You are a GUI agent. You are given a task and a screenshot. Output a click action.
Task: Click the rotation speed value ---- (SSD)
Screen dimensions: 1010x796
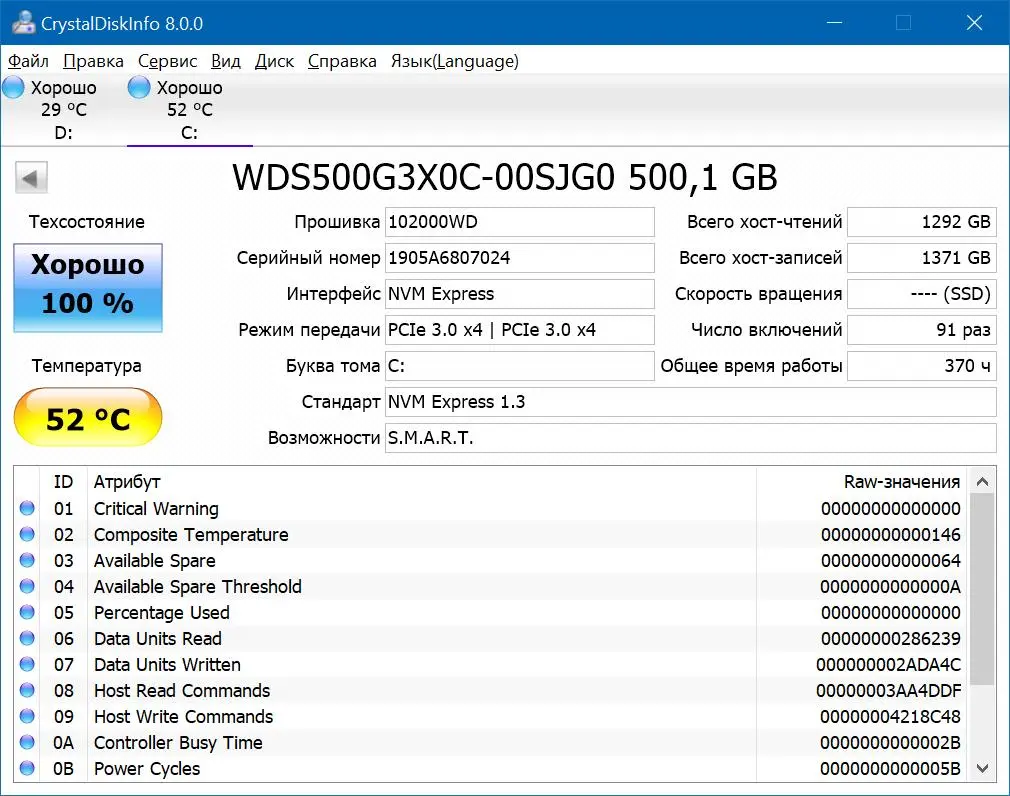tap(922, 294)
